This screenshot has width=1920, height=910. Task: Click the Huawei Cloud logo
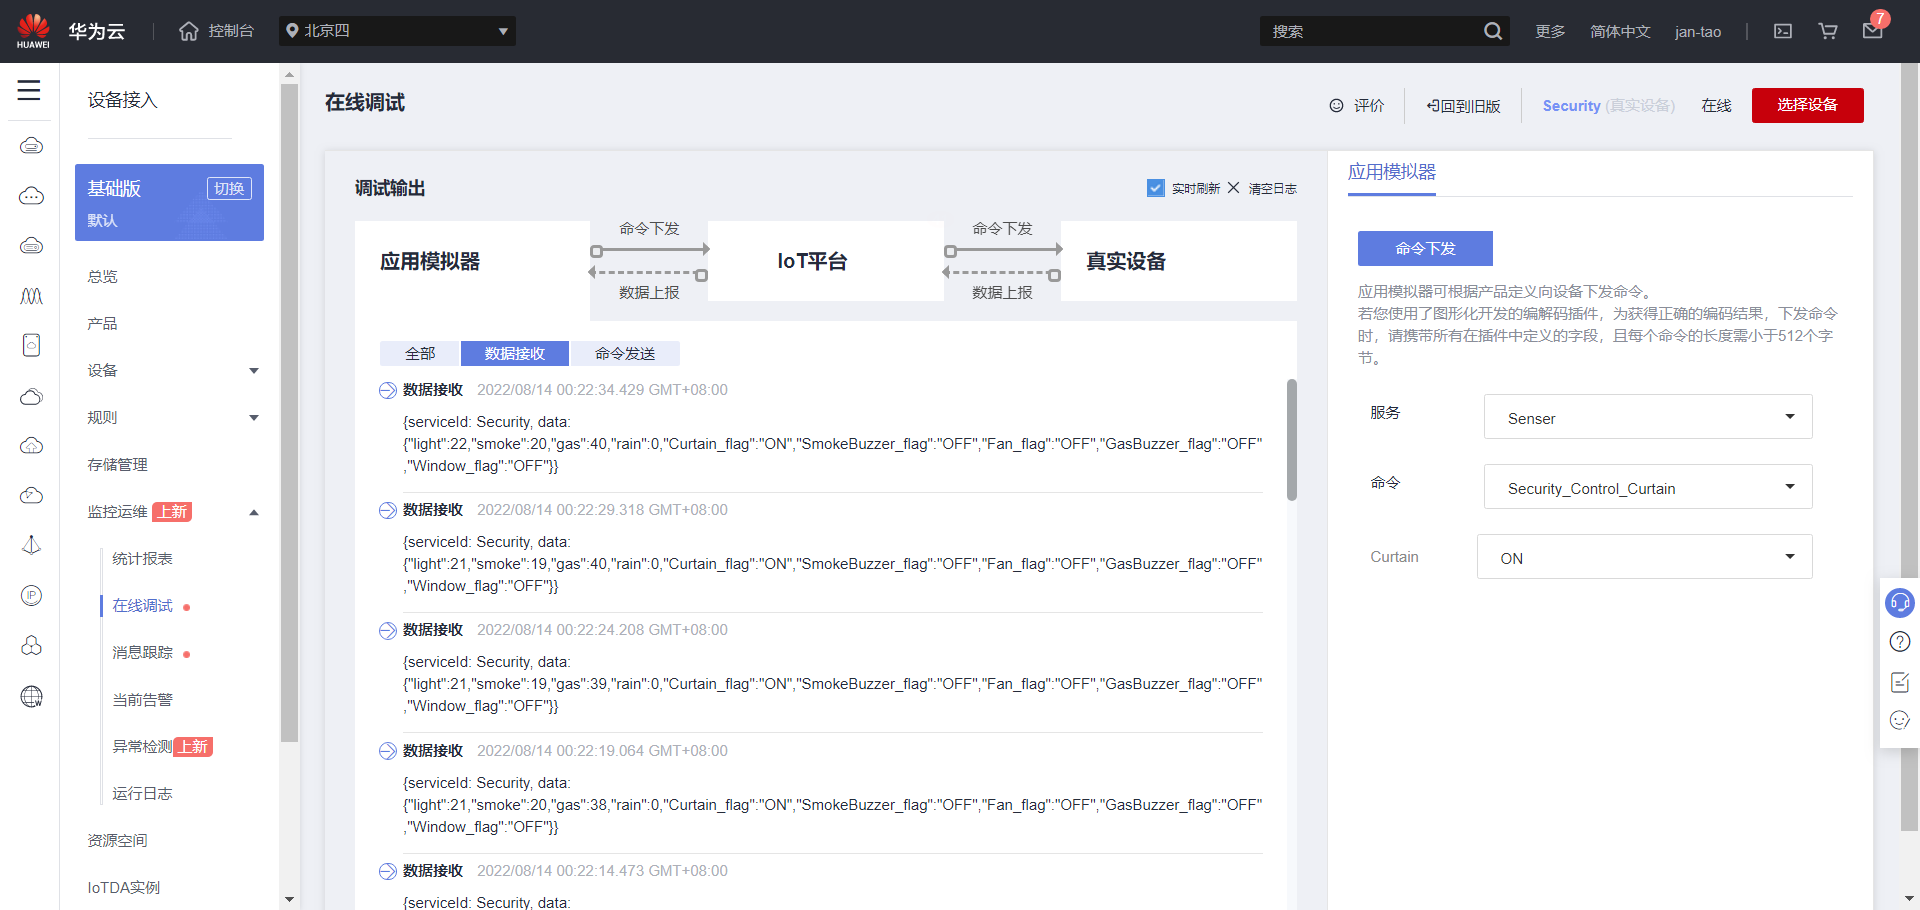tap(33, 31)
